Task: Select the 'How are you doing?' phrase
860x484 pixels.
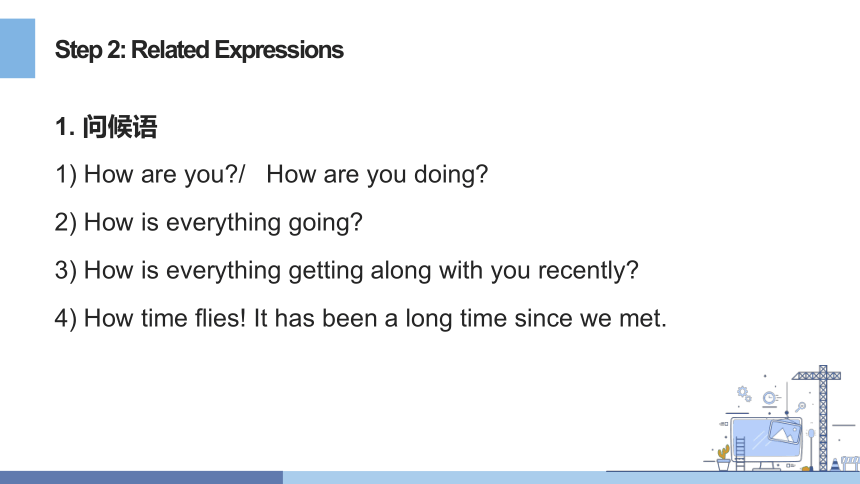Action: pos(377,175)
